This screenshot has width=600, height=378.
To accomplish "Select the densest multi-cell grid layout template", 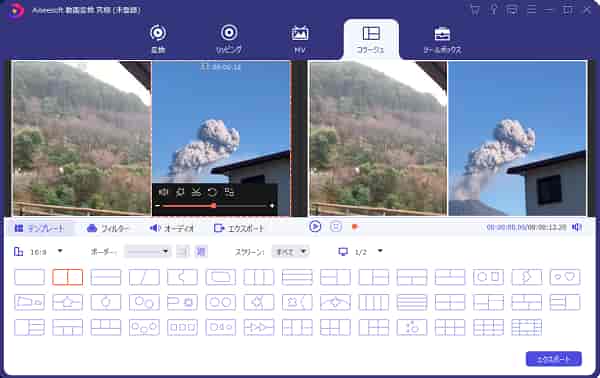I will coord(527,327).
